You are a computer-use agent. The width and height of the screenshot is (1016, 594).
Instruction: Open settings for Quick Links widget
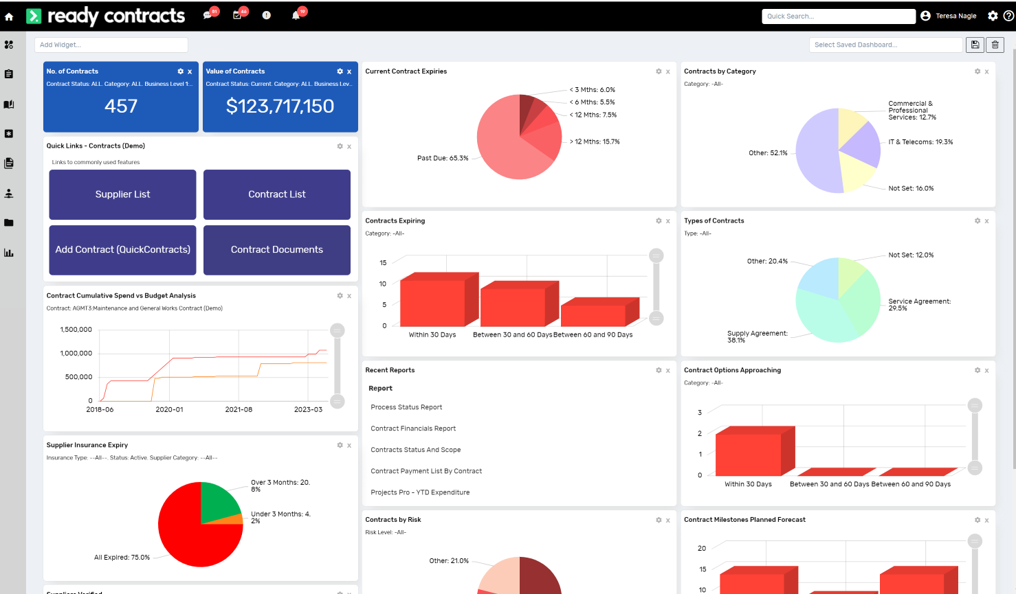(340, 146)
